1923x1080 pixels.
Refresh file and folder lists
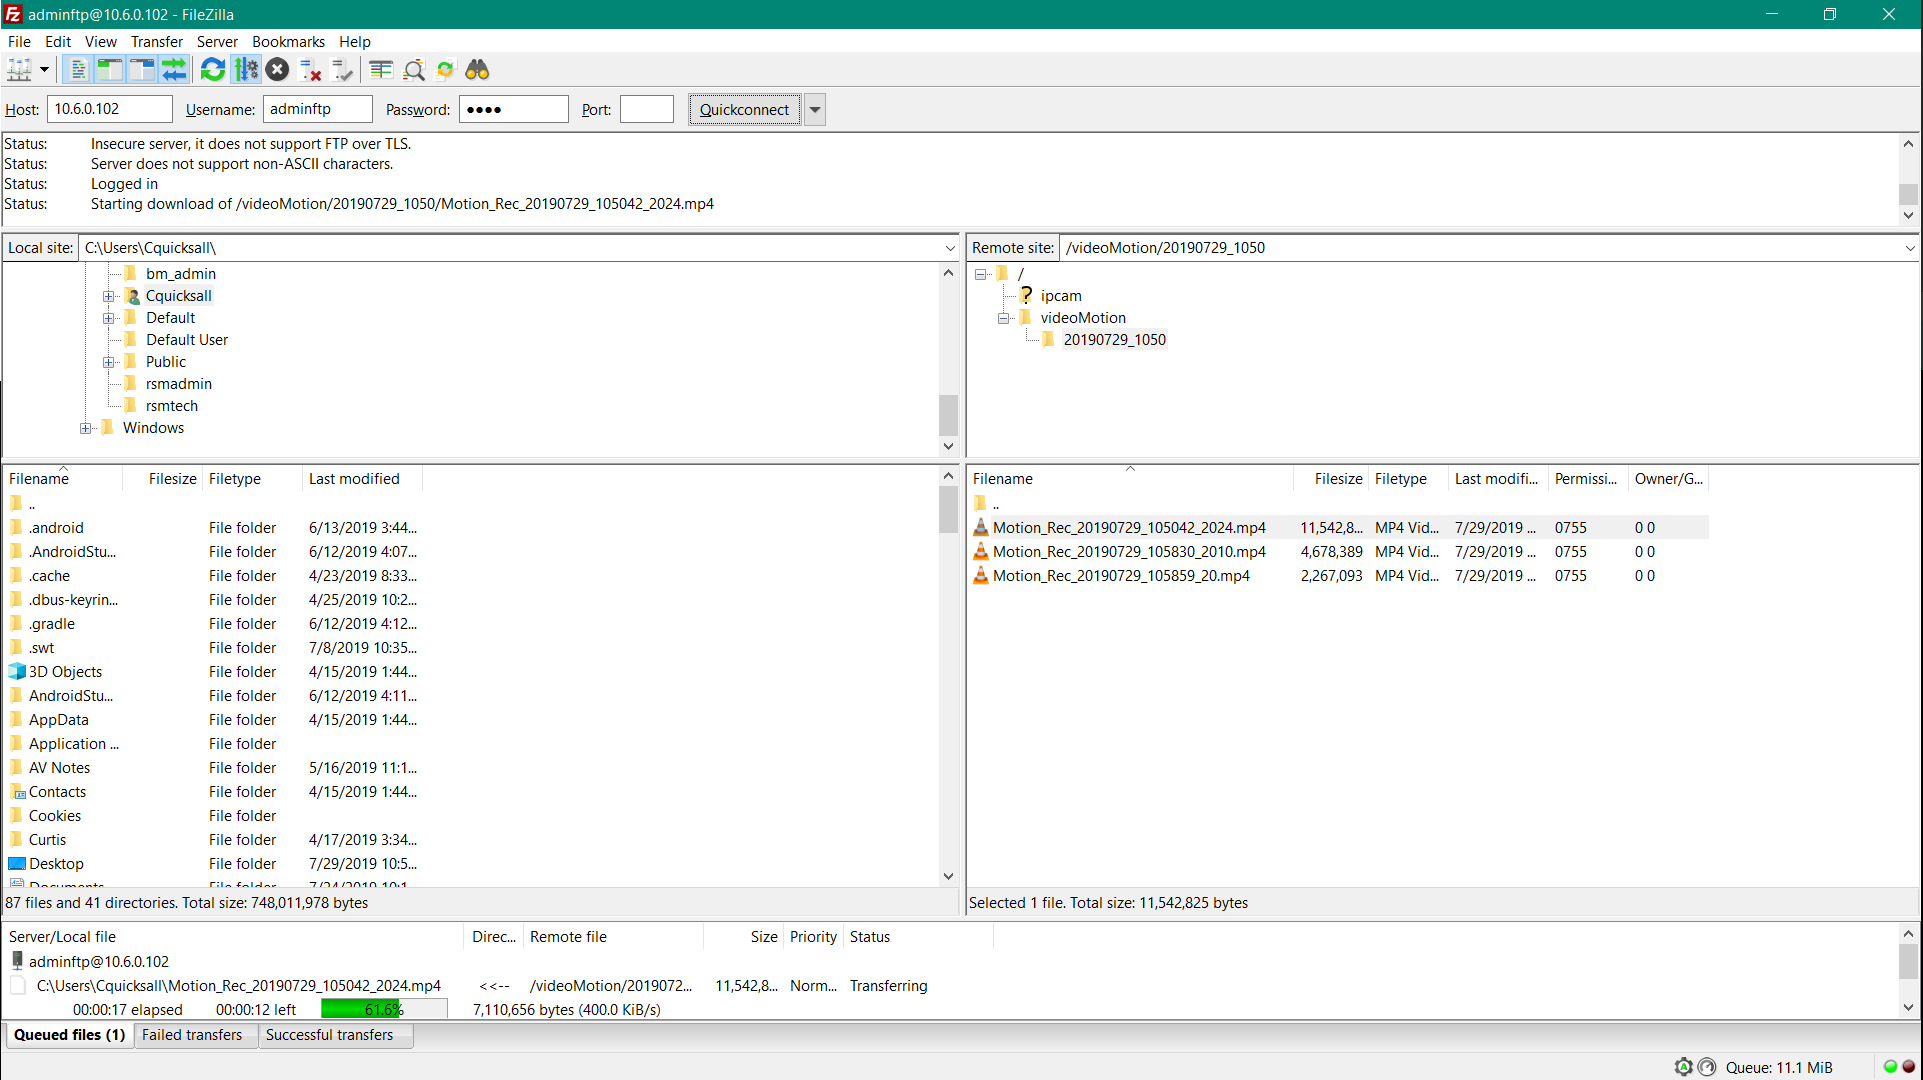click(x=213, y=70)
